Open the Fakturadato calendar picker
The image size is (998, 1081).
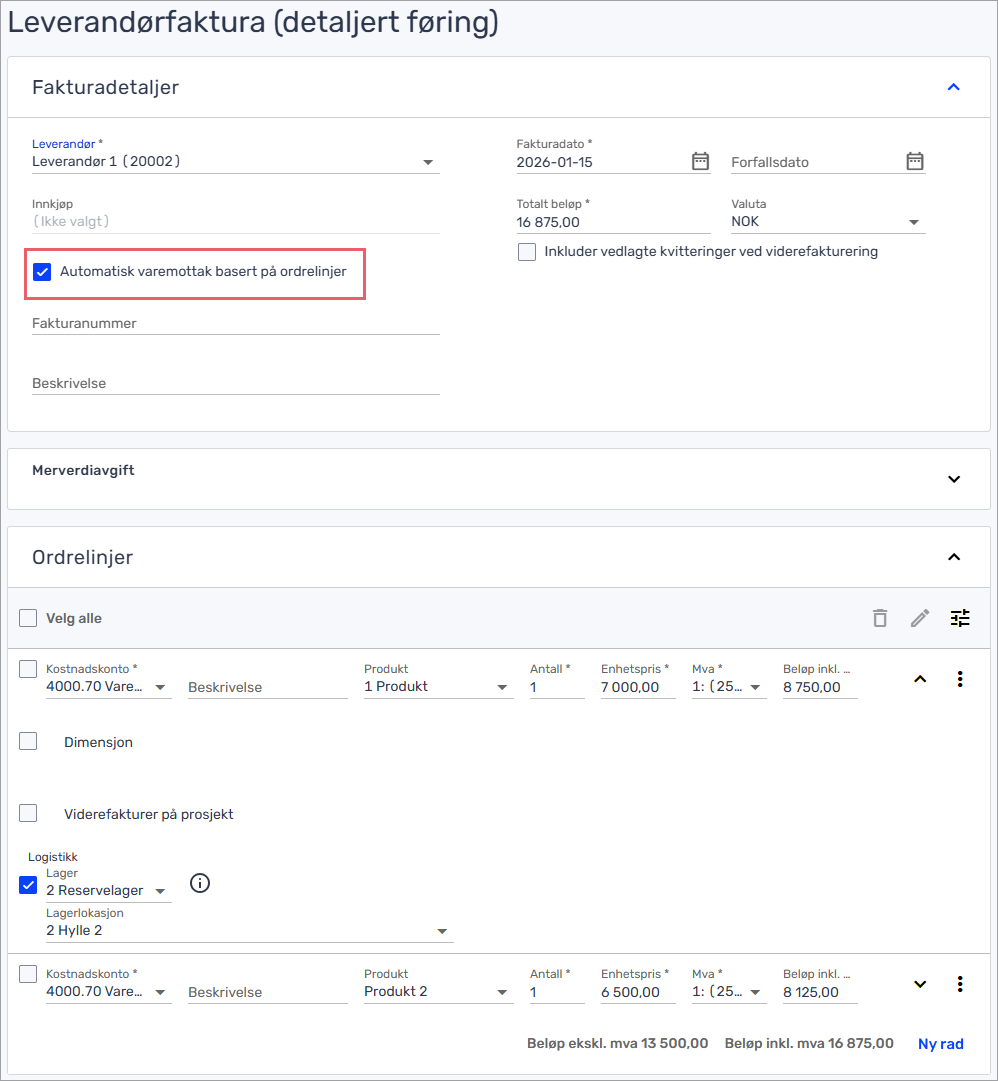pos(700,161)
